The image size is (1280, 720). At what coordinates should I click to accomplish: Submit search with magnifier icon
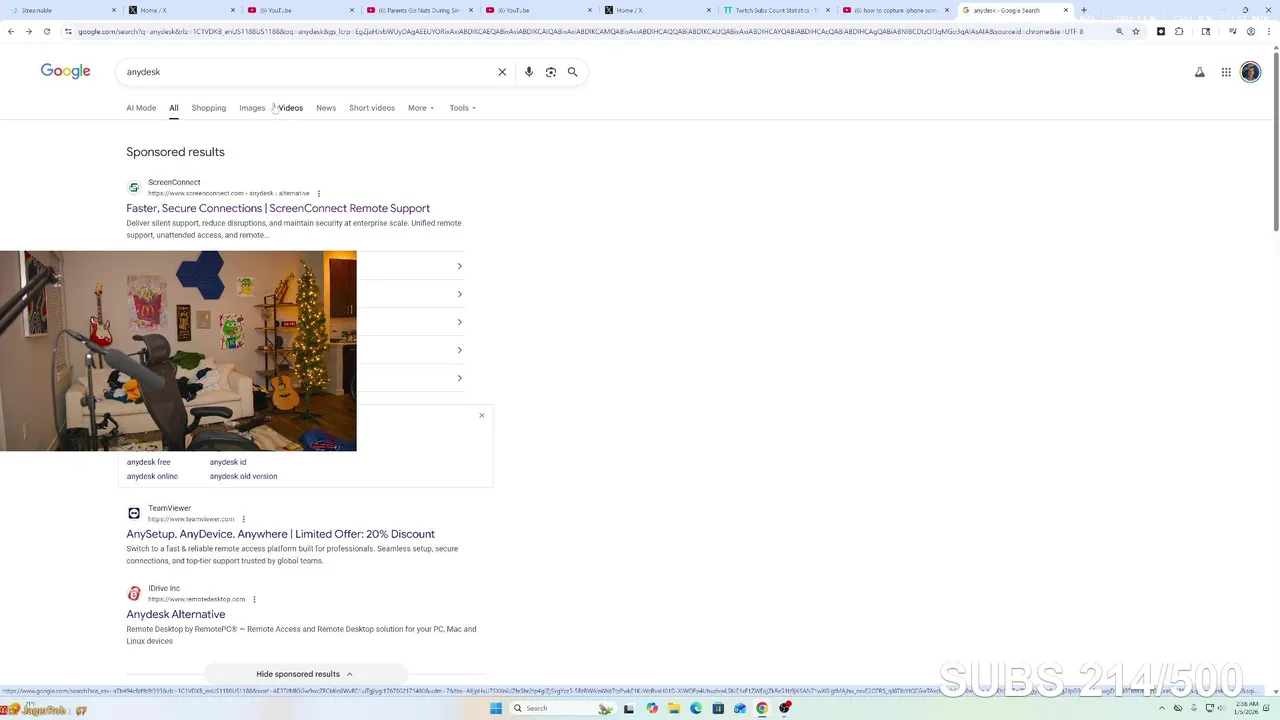click(573, 72)
